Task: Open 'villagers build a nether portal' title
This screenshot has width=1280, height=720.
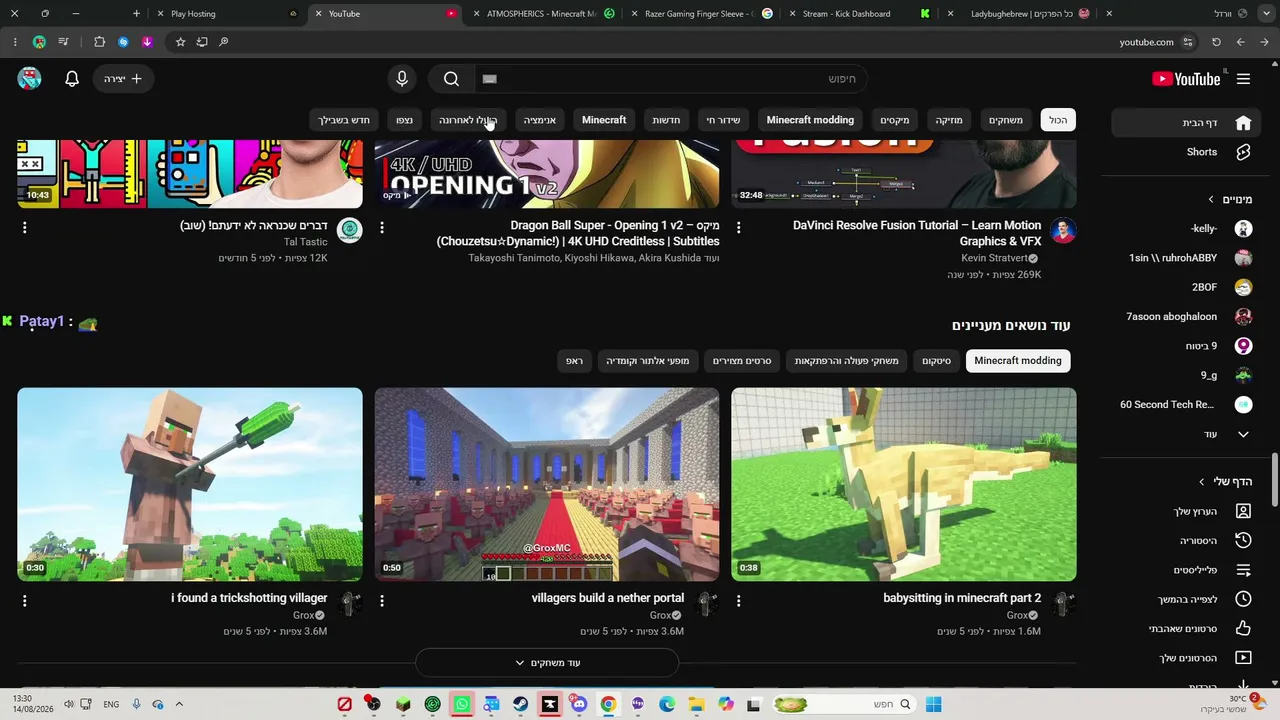Action: click(608, 598)
